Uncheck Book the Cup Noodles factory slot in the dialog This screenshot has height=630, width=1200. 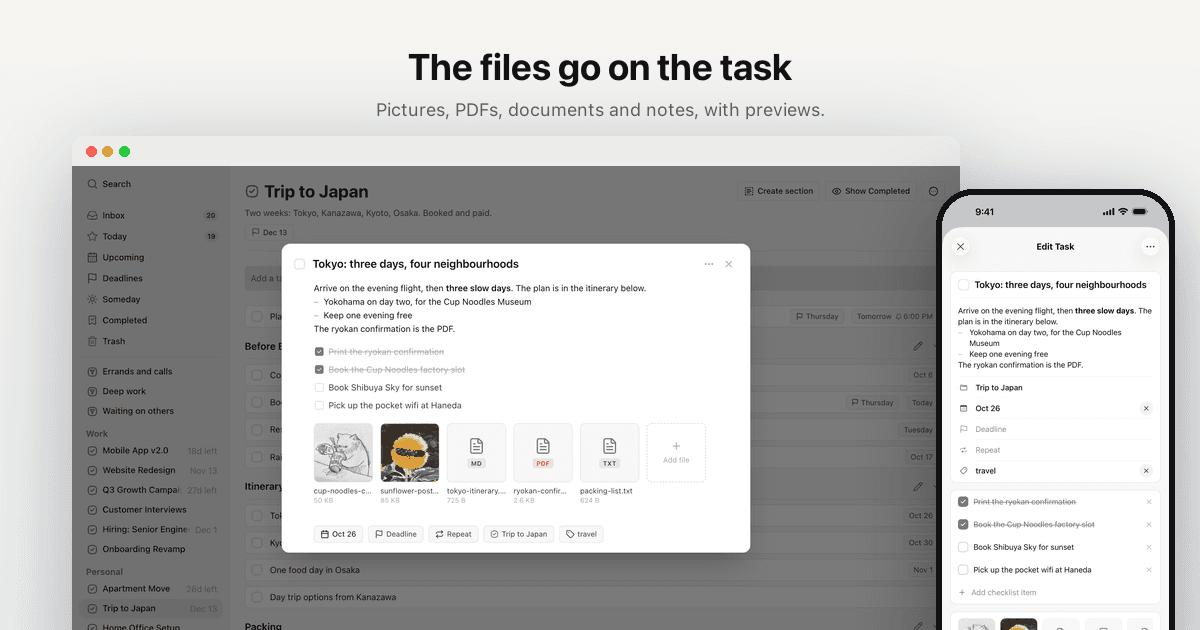tap(319, 370)
